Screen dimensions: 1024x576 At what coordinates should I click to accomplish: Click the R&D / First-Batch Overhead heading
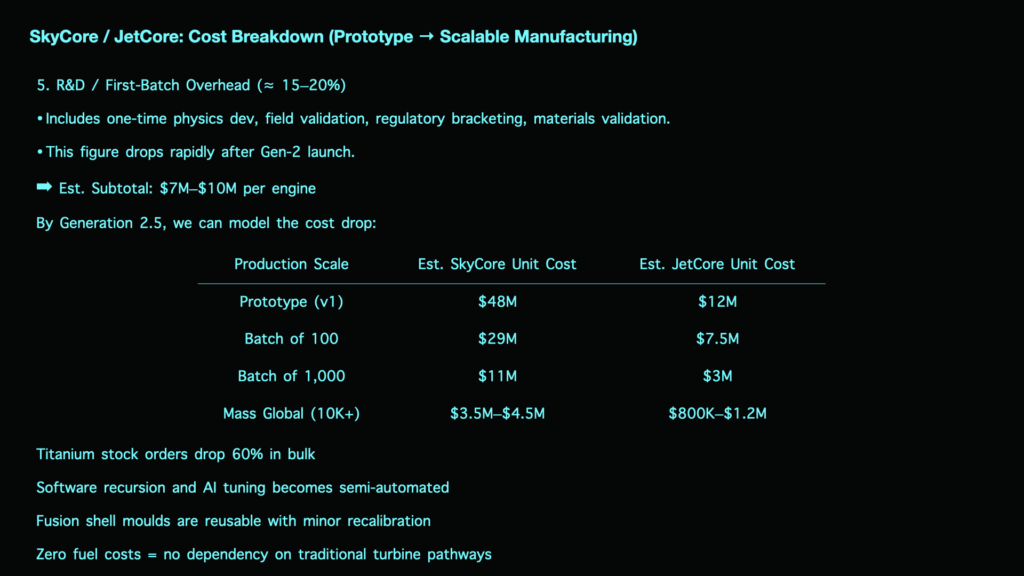tap(191, 85)
